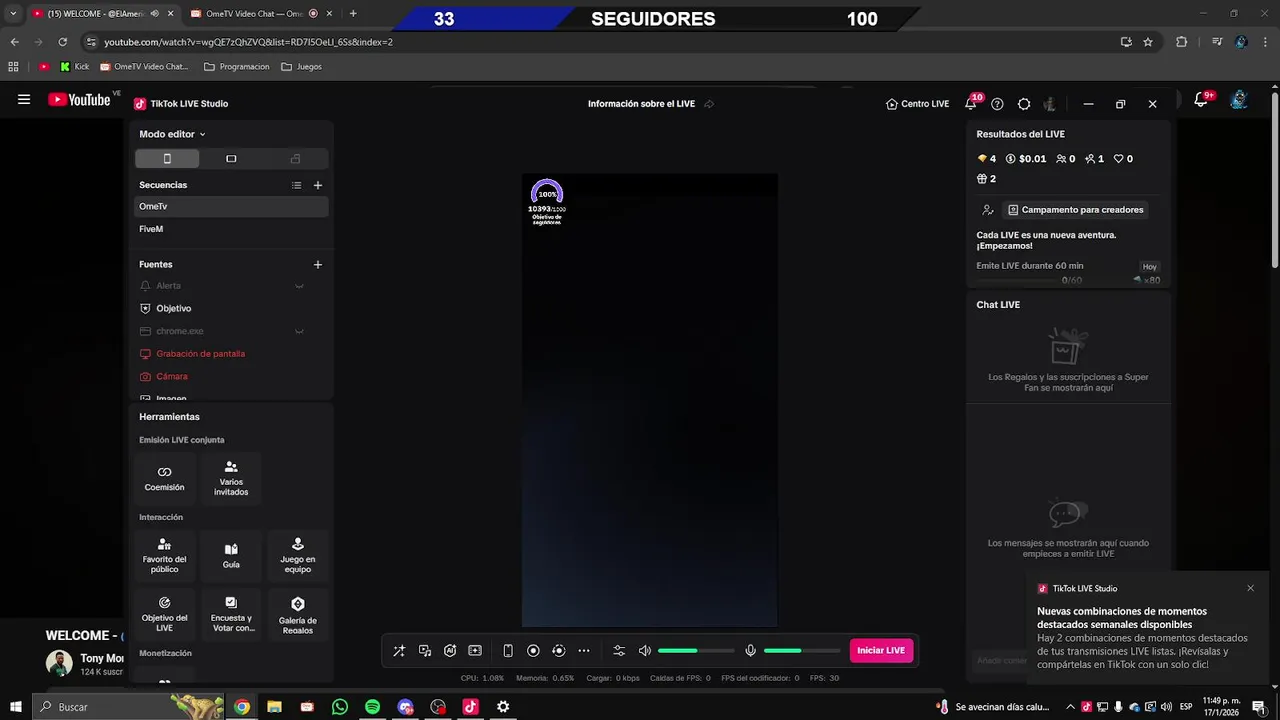Open a new browser tab
1280x720 pixels.
(353, 14)
